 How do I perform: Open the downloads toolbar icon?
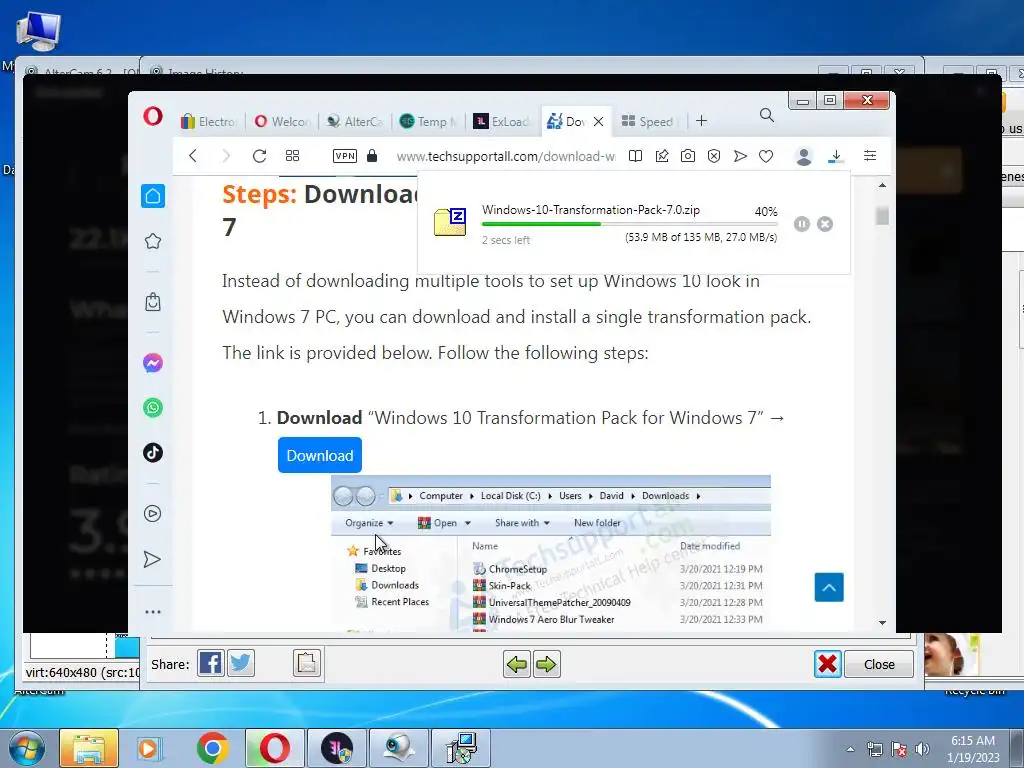[x=836, y=156]
